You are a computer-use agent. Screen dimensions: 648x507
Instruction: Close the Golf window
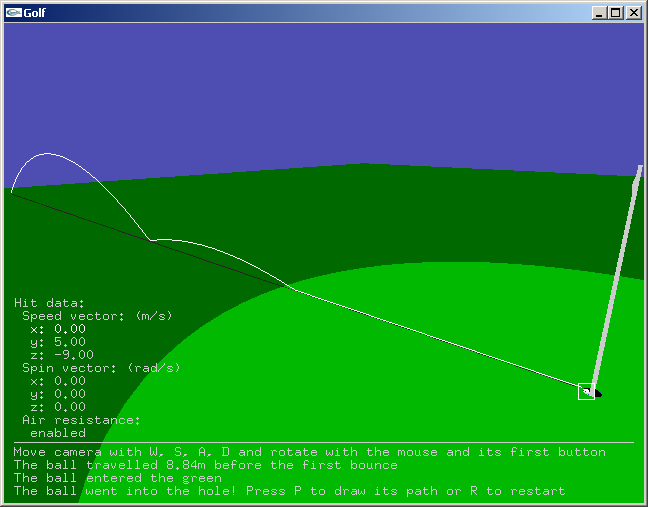tap(634, 13)
